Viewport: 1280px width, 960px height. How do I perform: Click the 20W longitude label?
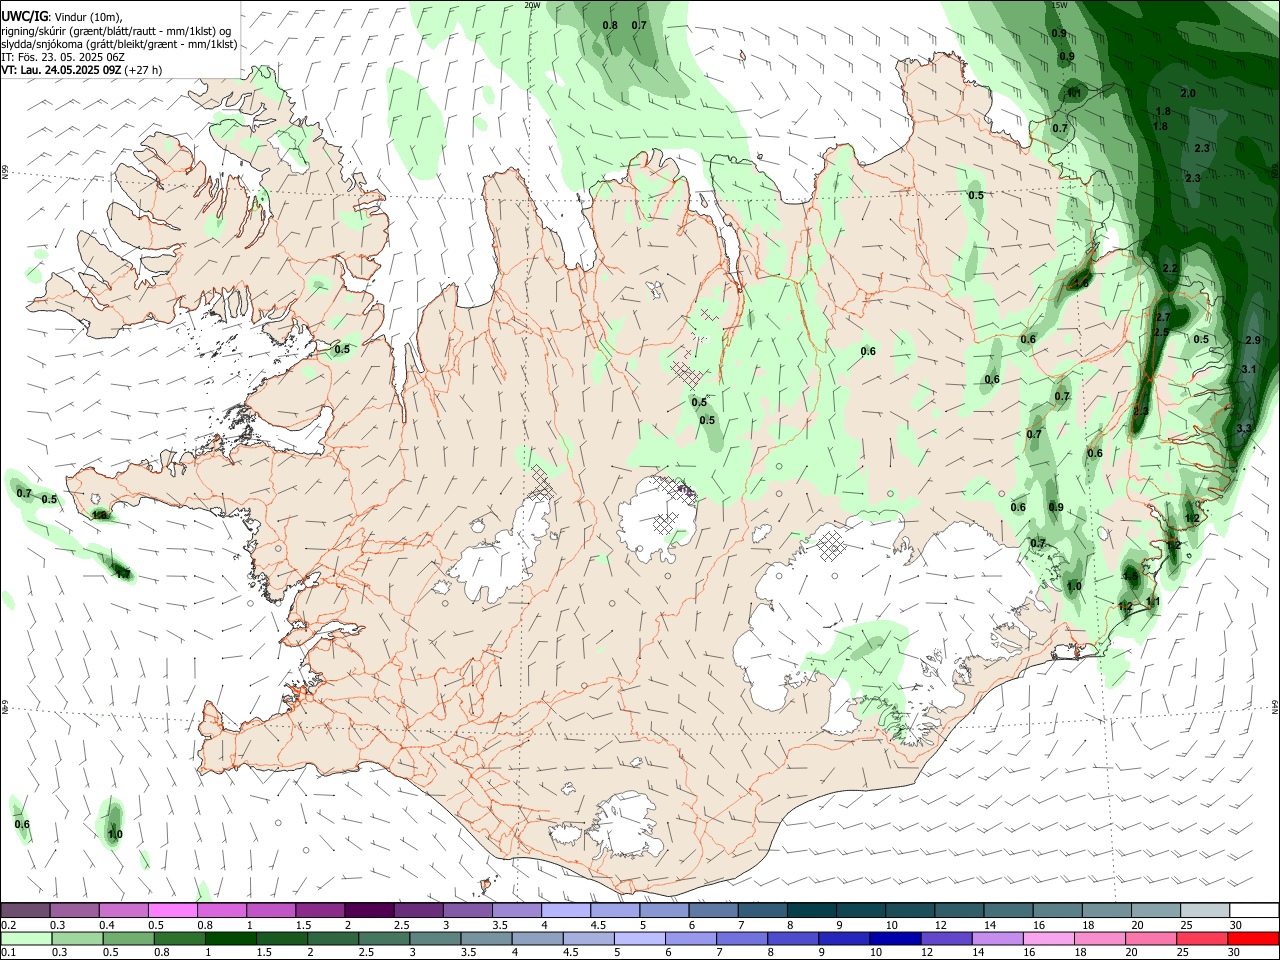[532, 5]
